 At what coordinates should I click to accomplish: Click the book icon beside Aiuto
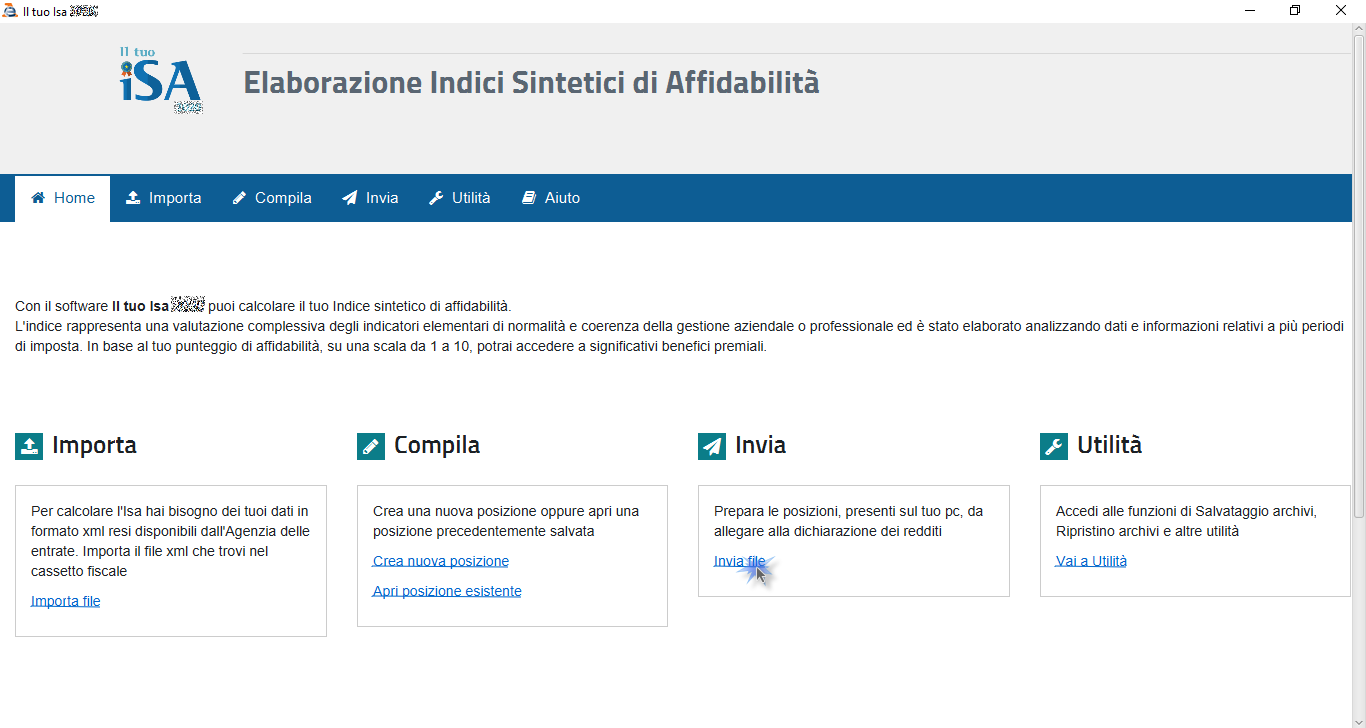coord(529,198)
